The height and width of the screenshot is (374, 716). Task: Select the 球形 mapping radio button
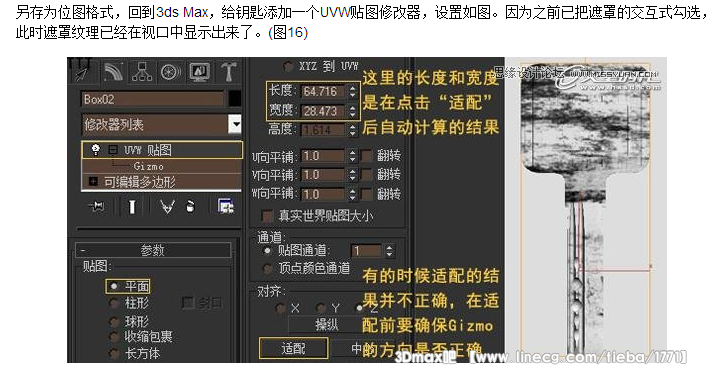114,321
